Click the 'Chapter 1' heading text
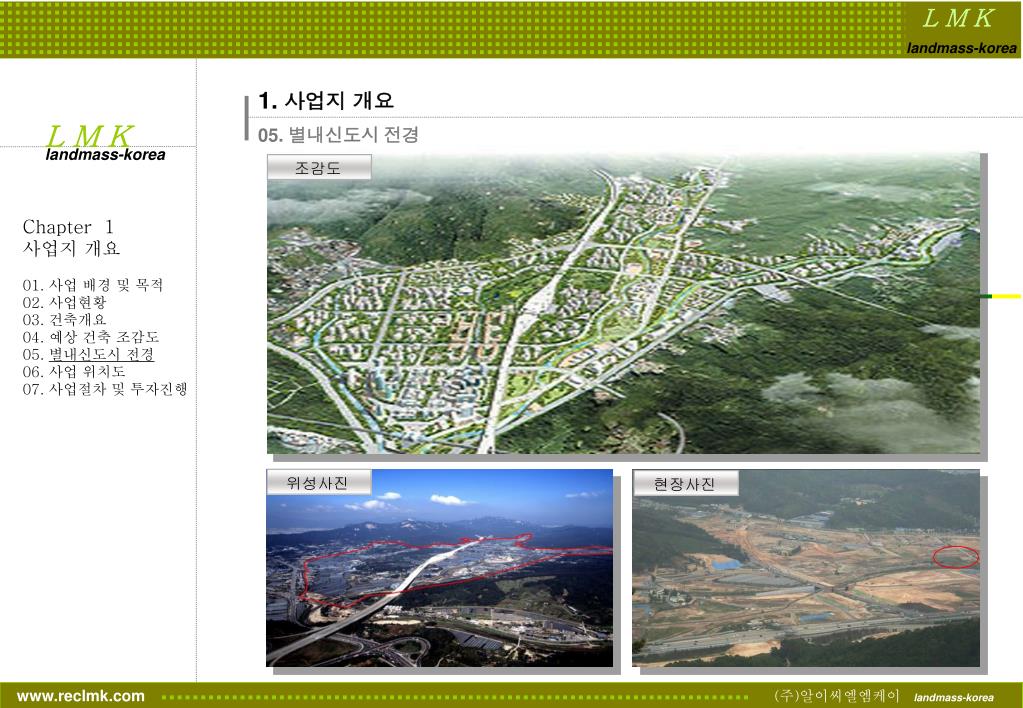 pos(68,227)
